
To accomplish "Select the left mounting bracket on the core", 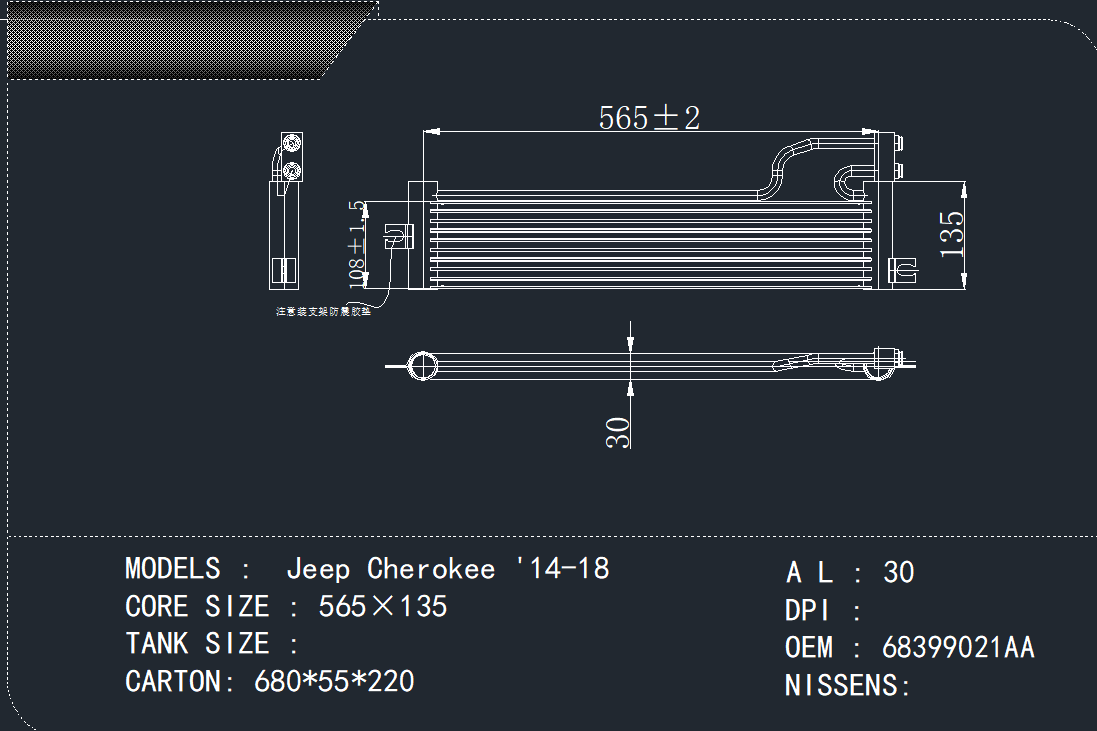I will tap(399, 237).
